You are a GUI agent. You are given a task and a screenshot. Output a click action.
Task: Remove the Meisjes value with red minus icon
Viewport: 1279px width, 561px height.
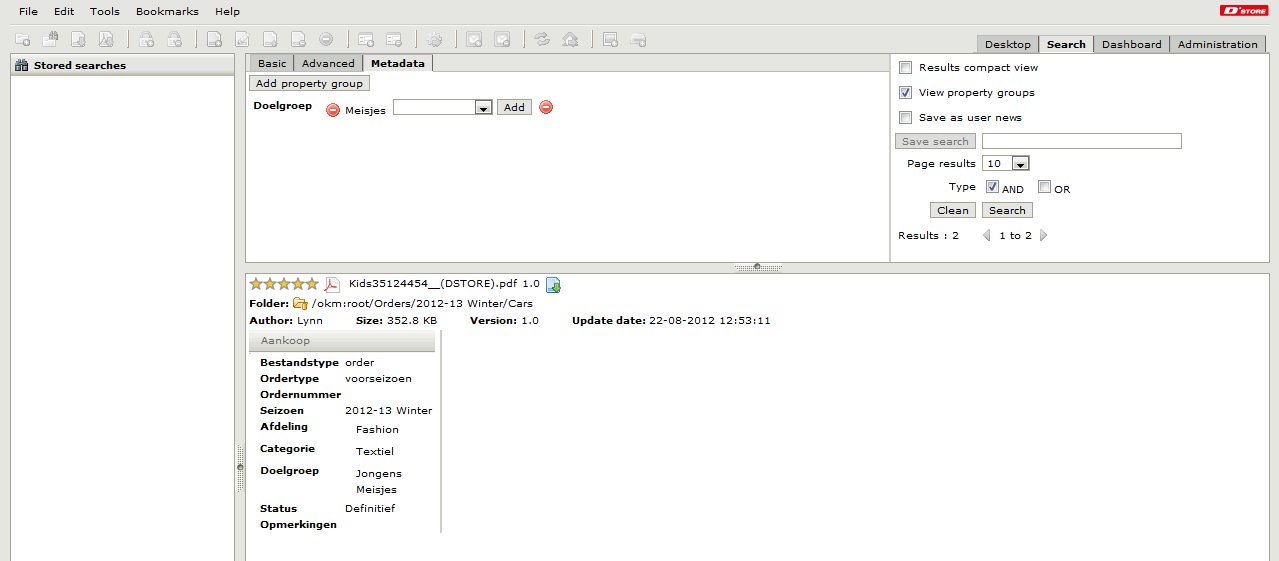point(333,110)
